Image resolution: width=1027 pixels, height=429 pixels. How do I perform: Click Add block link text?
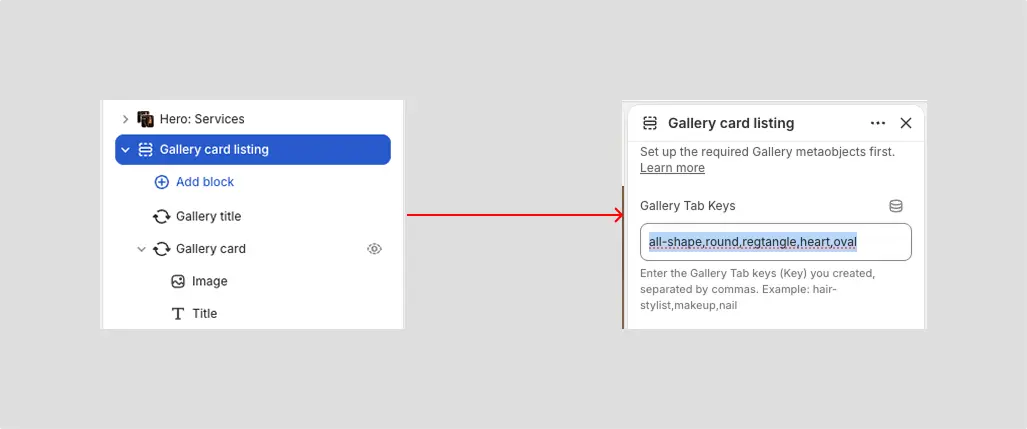tap(205, 182)
